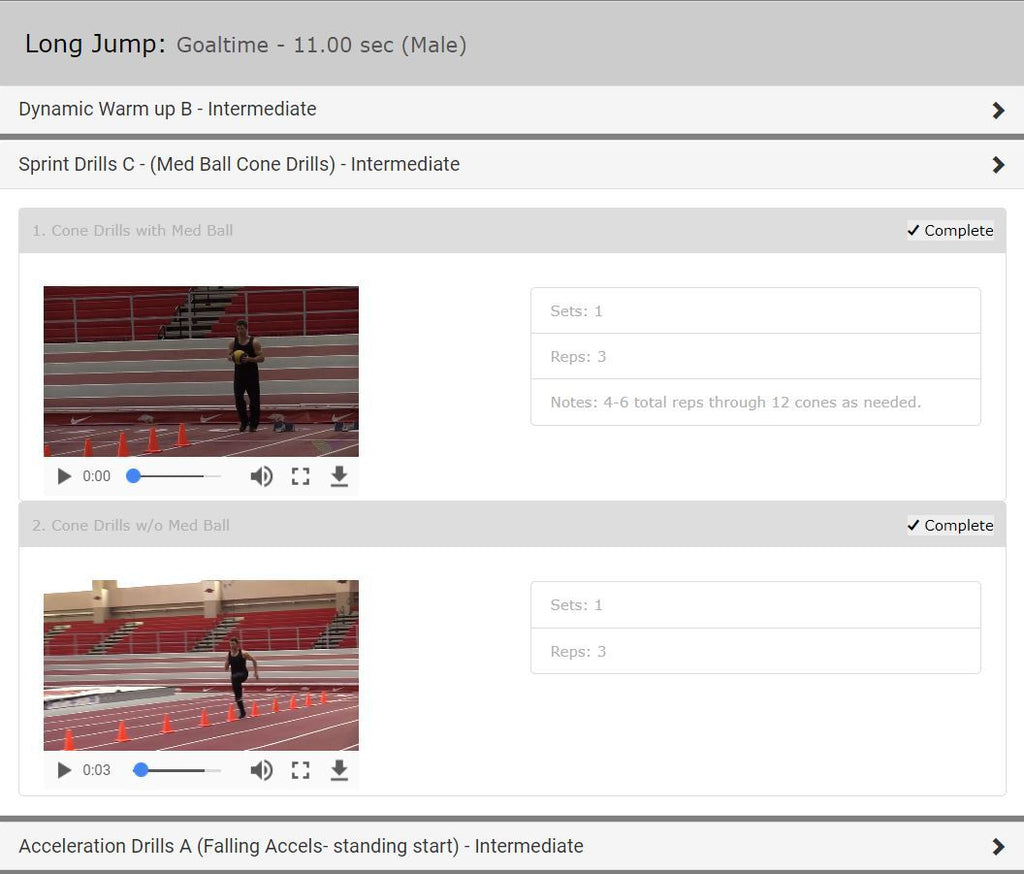The width and height of the screenshot is (1024, 874).
Task: Click the Cone Drills w/o Med Ball video thumbnail
Action: [201, 665]
